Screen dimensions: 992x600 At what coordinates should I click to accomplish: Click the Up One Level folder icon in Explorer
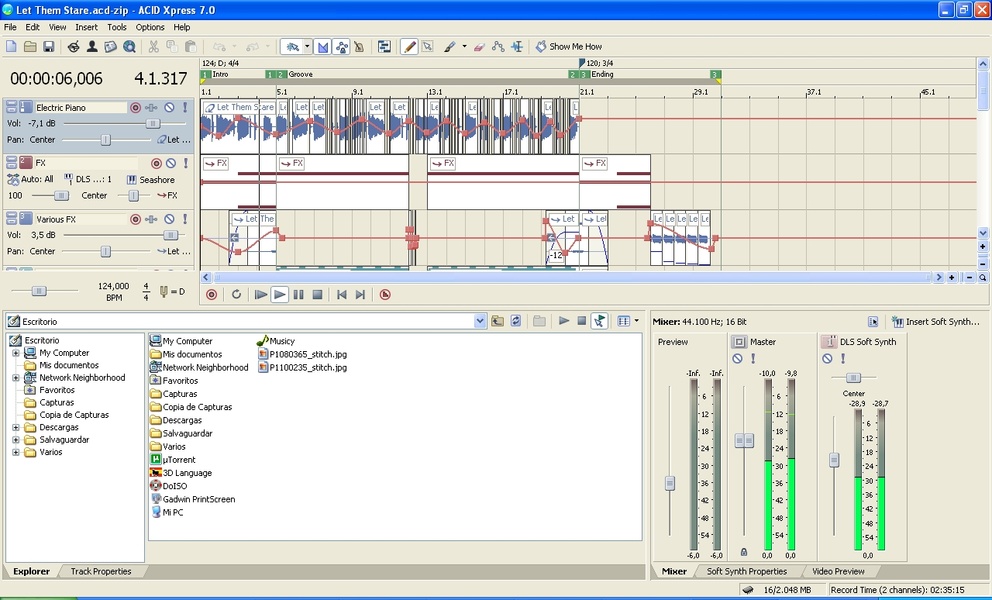coord(498,322)
